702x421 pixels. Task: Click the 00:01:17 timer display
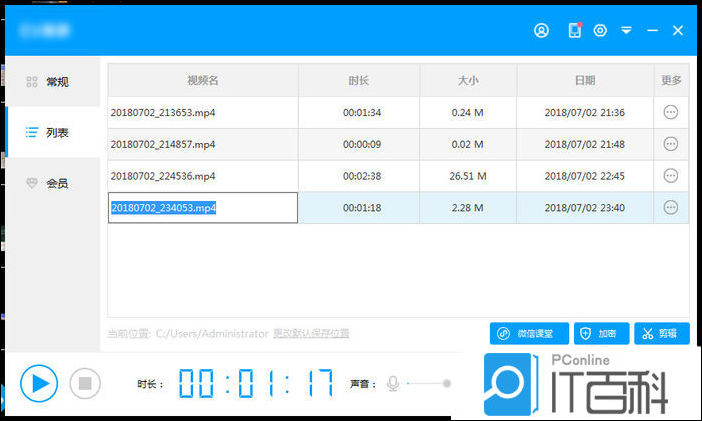(x=256, y=383)
